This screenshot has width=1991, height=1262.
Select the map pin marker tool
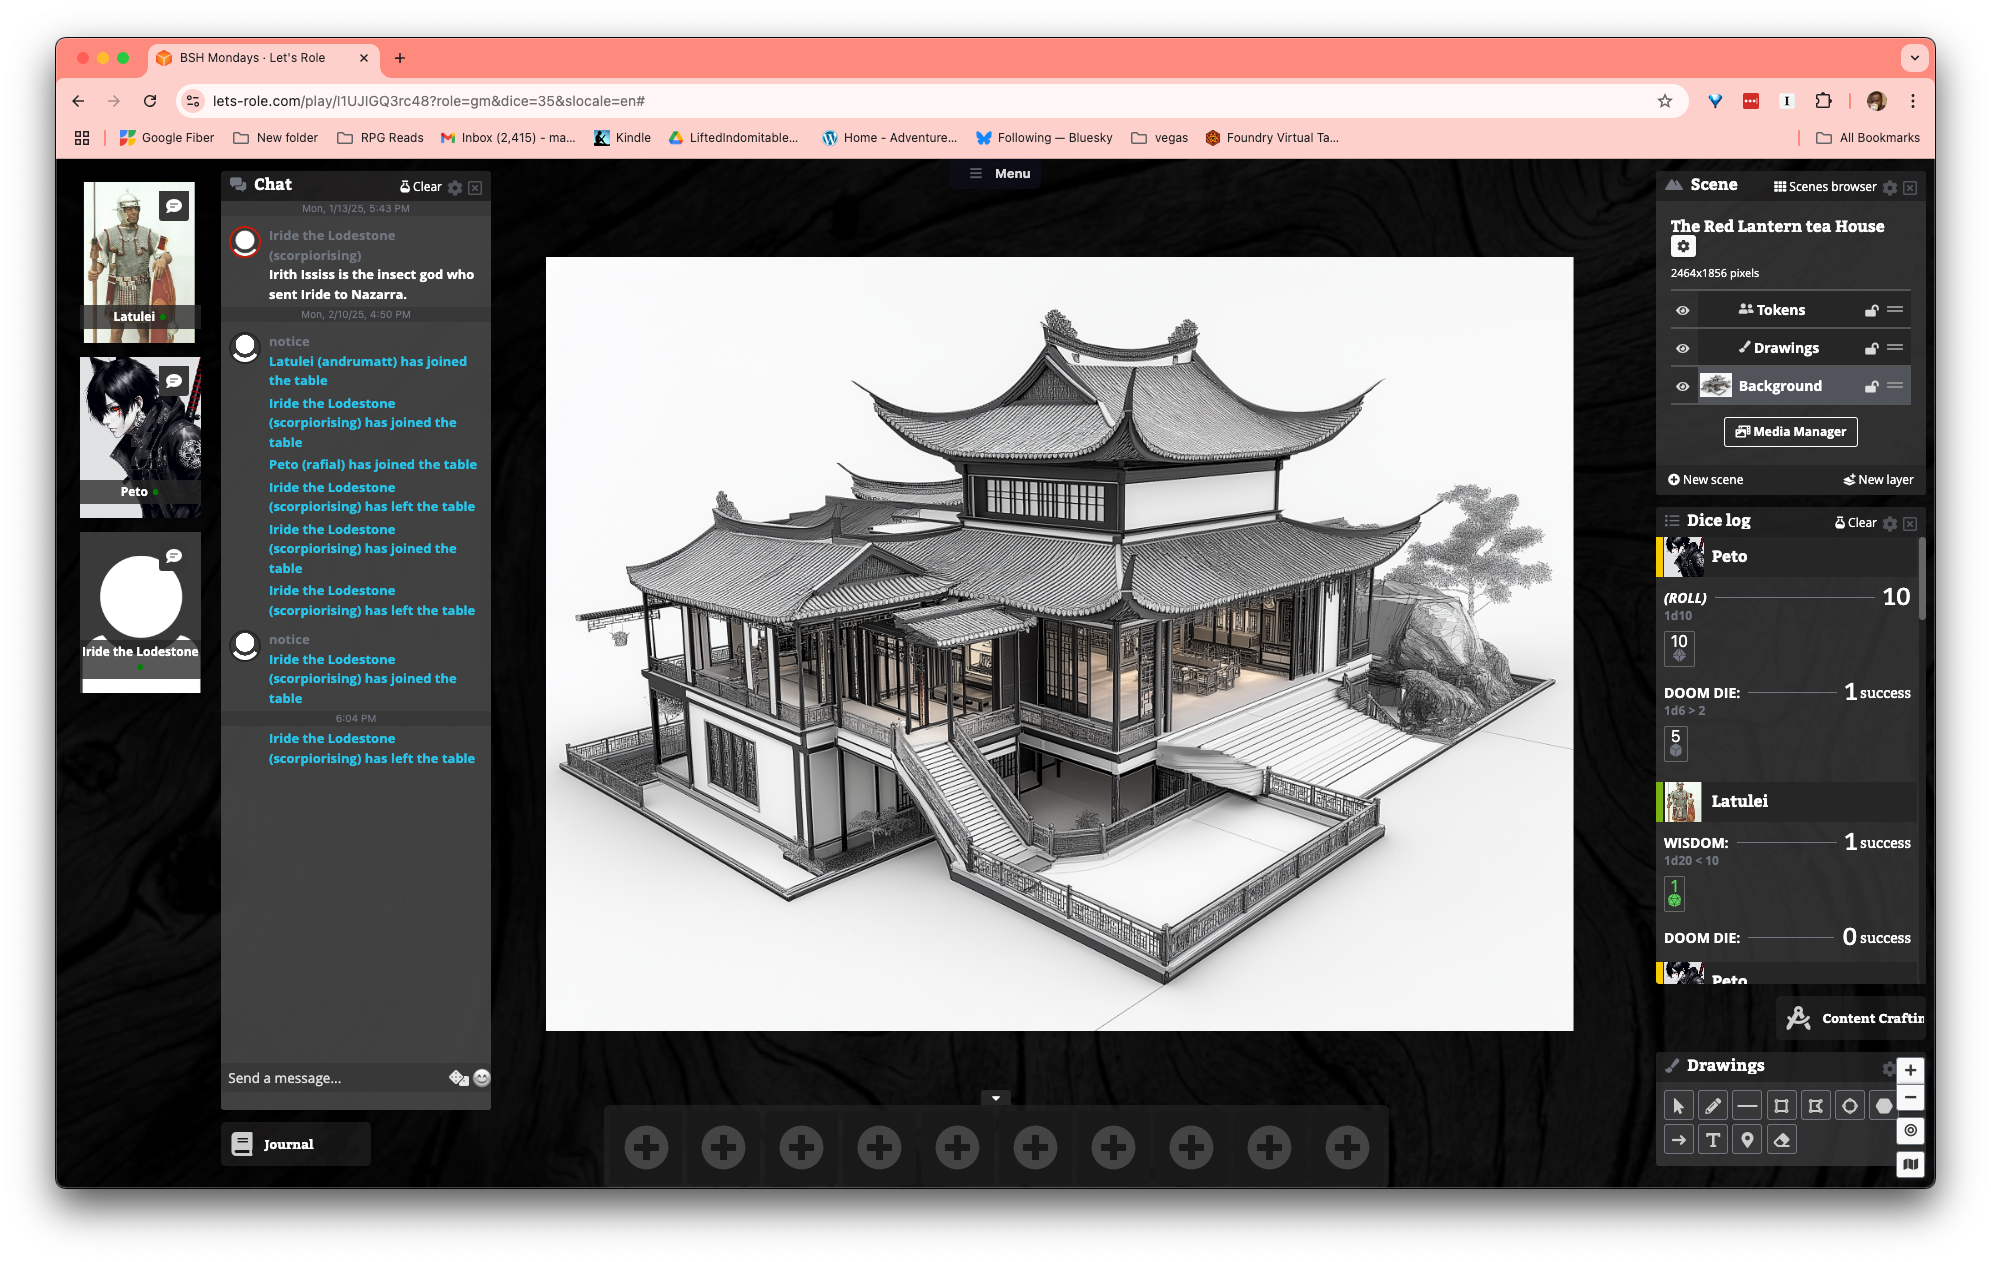(x=1747, y=1140)
